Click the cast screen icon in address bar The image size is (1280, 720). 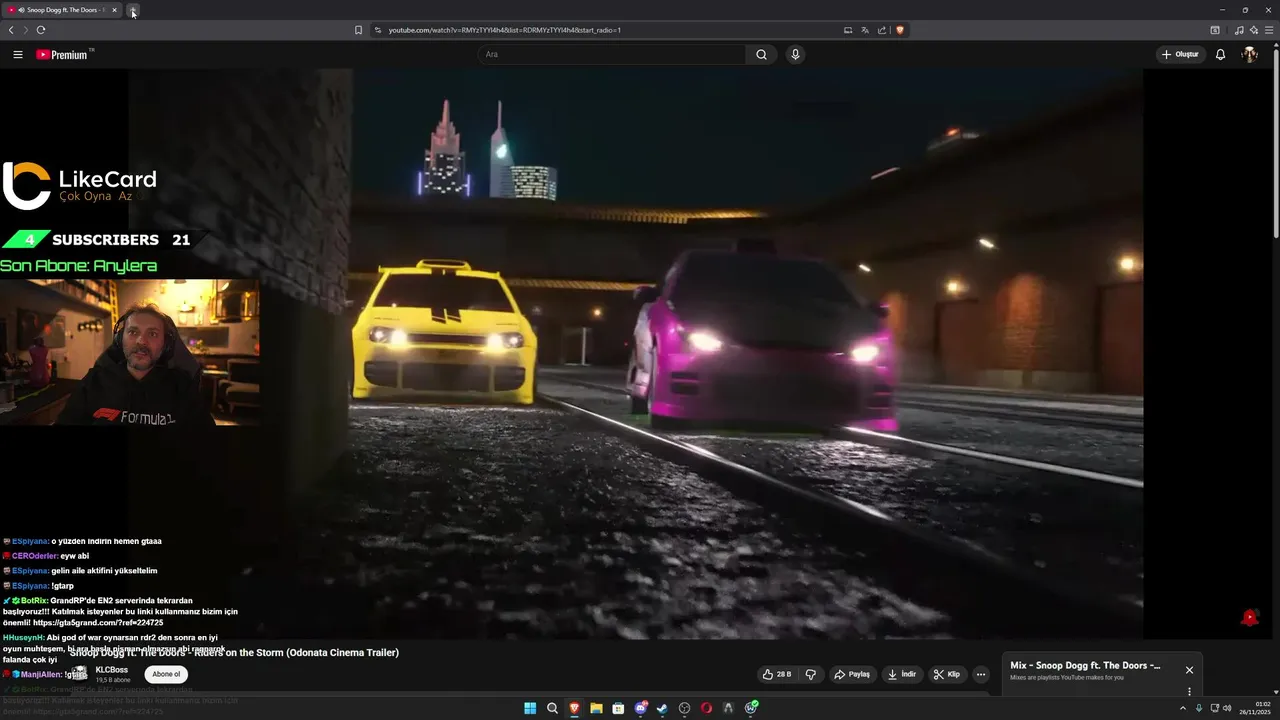(848, 30)
